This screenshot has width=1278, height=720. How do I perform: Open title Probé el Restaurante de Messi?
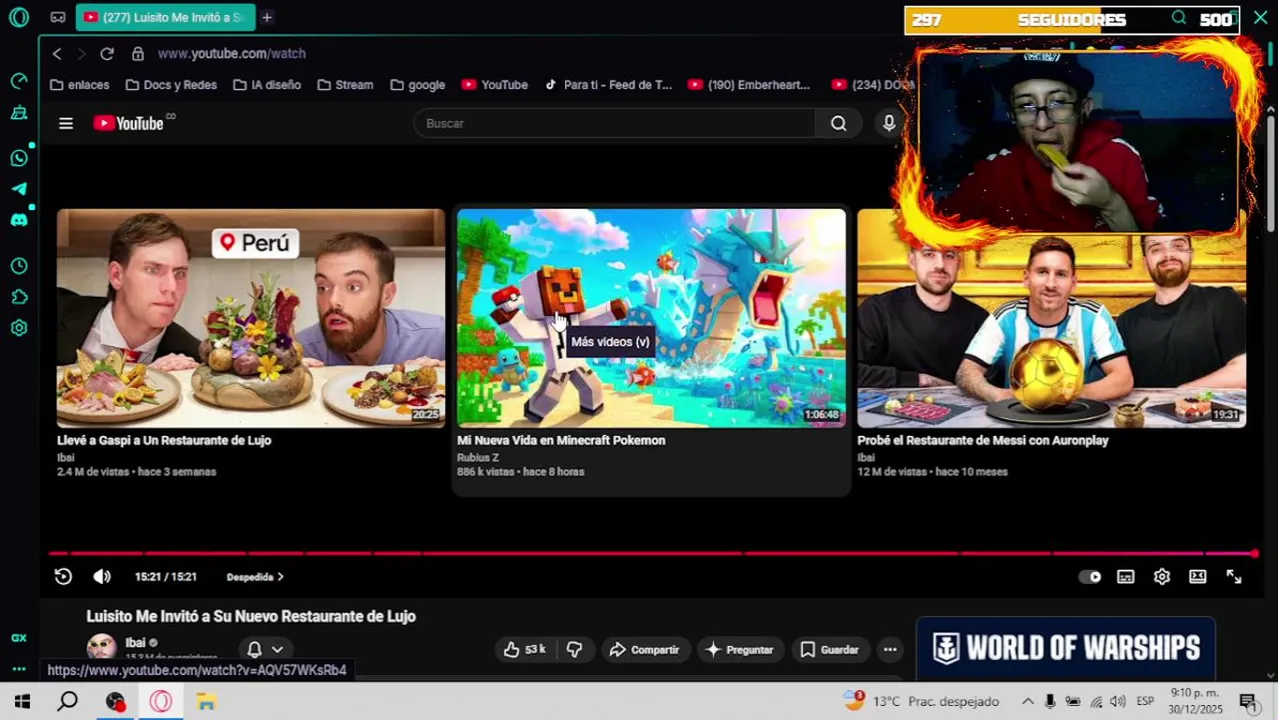pos(983,440)
